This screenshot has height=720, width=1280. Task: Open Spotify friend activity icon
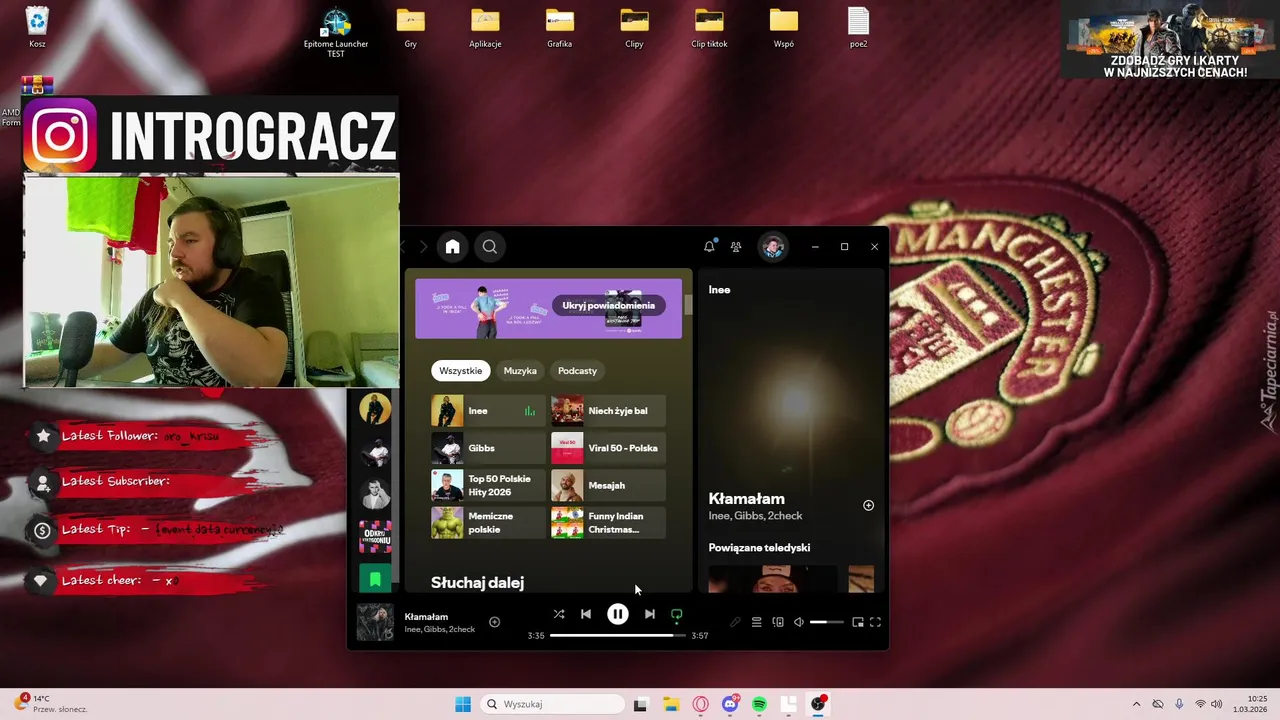tap(736, 247)
